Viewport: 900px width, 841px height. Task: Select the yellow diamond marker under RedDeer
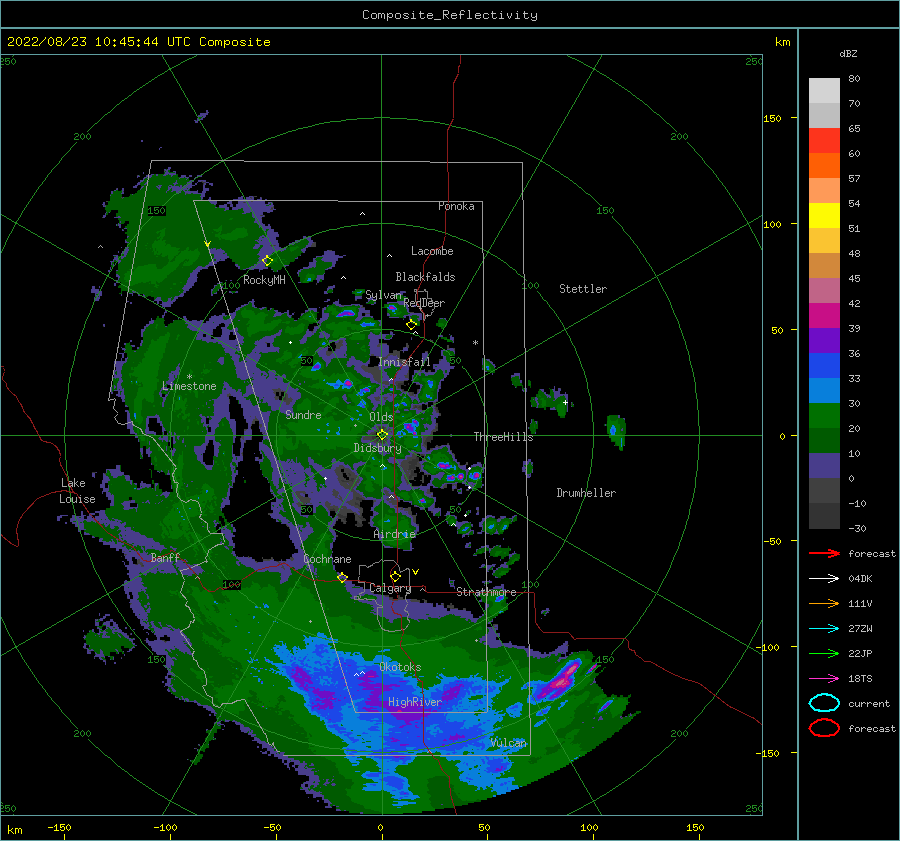tap(411, 325)
